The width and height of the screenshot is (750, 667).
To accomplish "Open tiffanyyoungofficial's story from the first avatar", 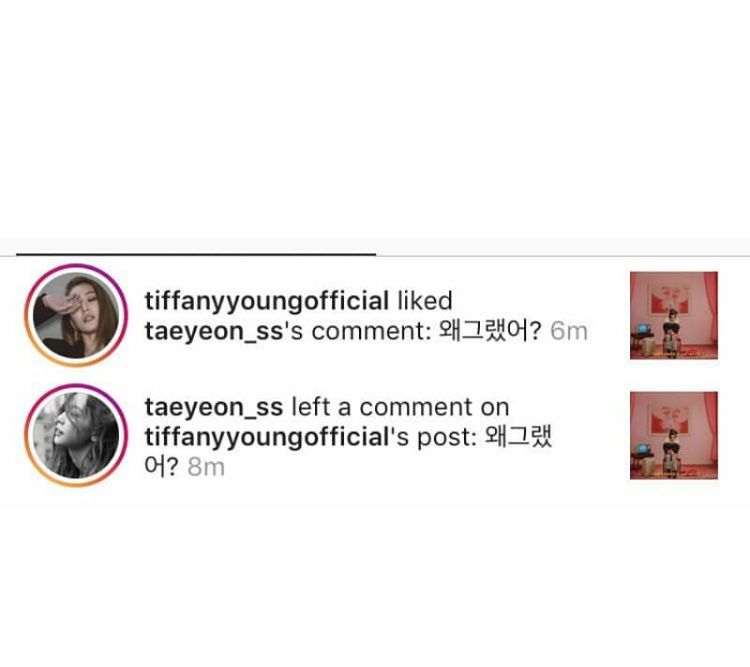I will coord(76,316).
